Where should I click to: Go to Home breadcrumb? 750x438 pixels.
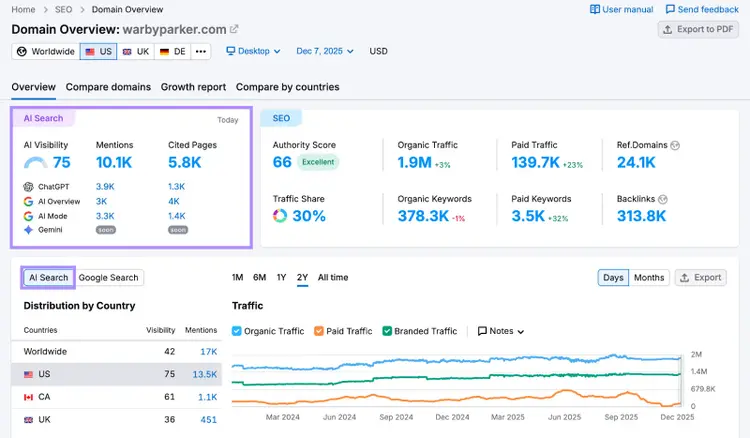[23, 10]
